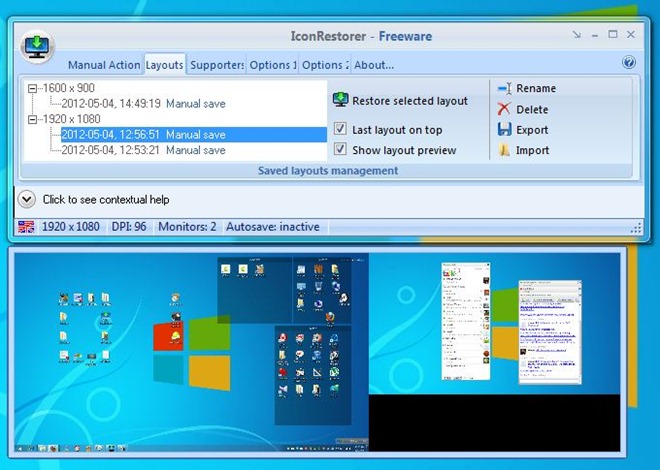The width and height of the screenshot is (660, 470).
Task: Collapse the 1920 x 1080 tree node
Action: pos(32,119)
